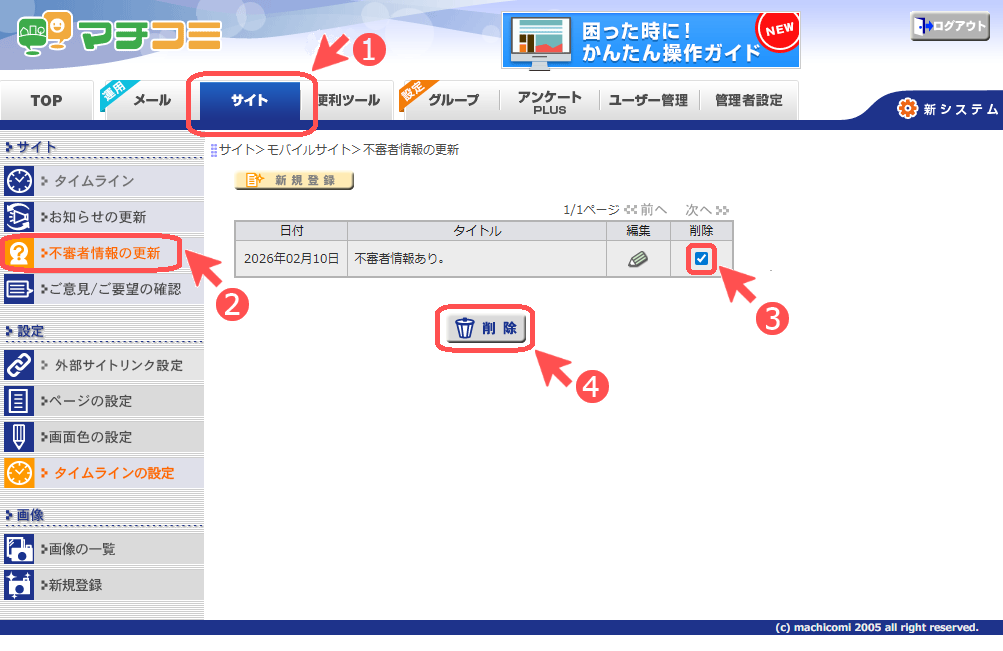Uncheck the delete checkbox for 不審者情報あり
The width and height of the screenshot is (1003, 651).
pyautogui.click(x=702, y=259)
